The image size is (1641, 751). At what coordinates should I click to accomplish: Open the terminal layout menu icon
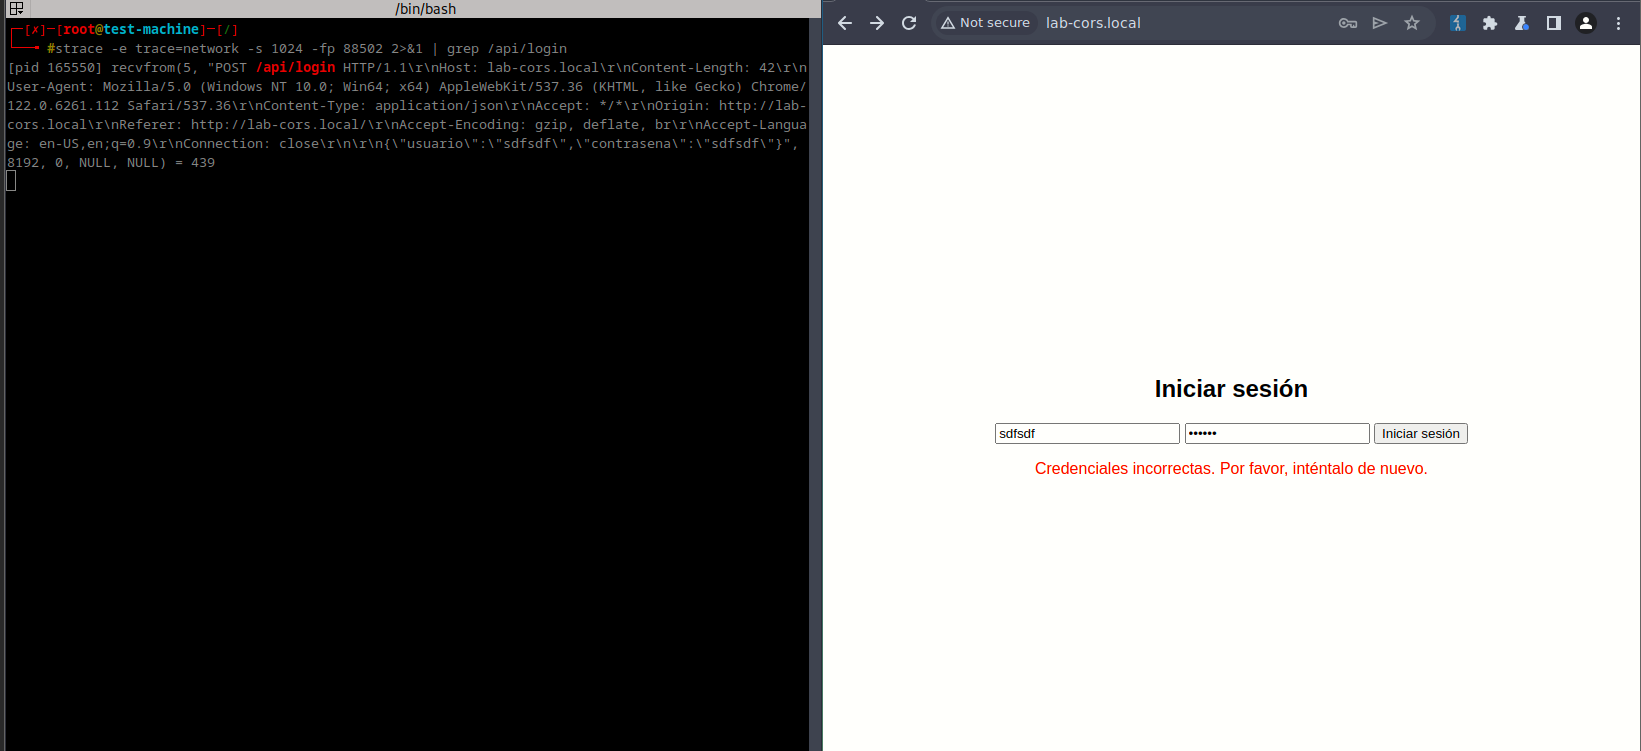(16, 9)
